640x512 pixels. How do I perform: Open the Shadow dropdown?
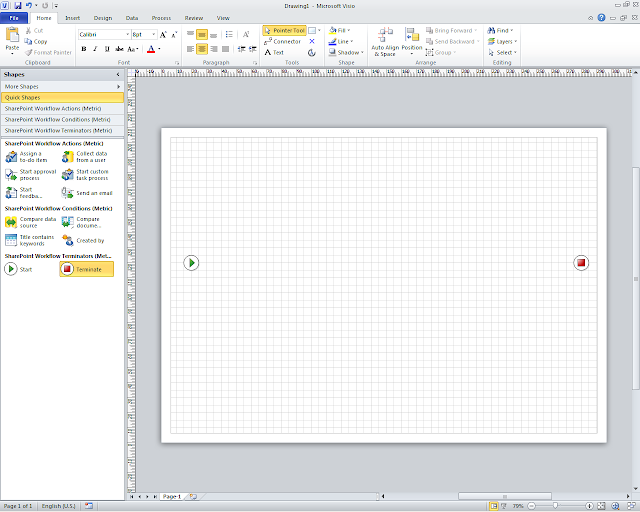(x=346, y=52)
